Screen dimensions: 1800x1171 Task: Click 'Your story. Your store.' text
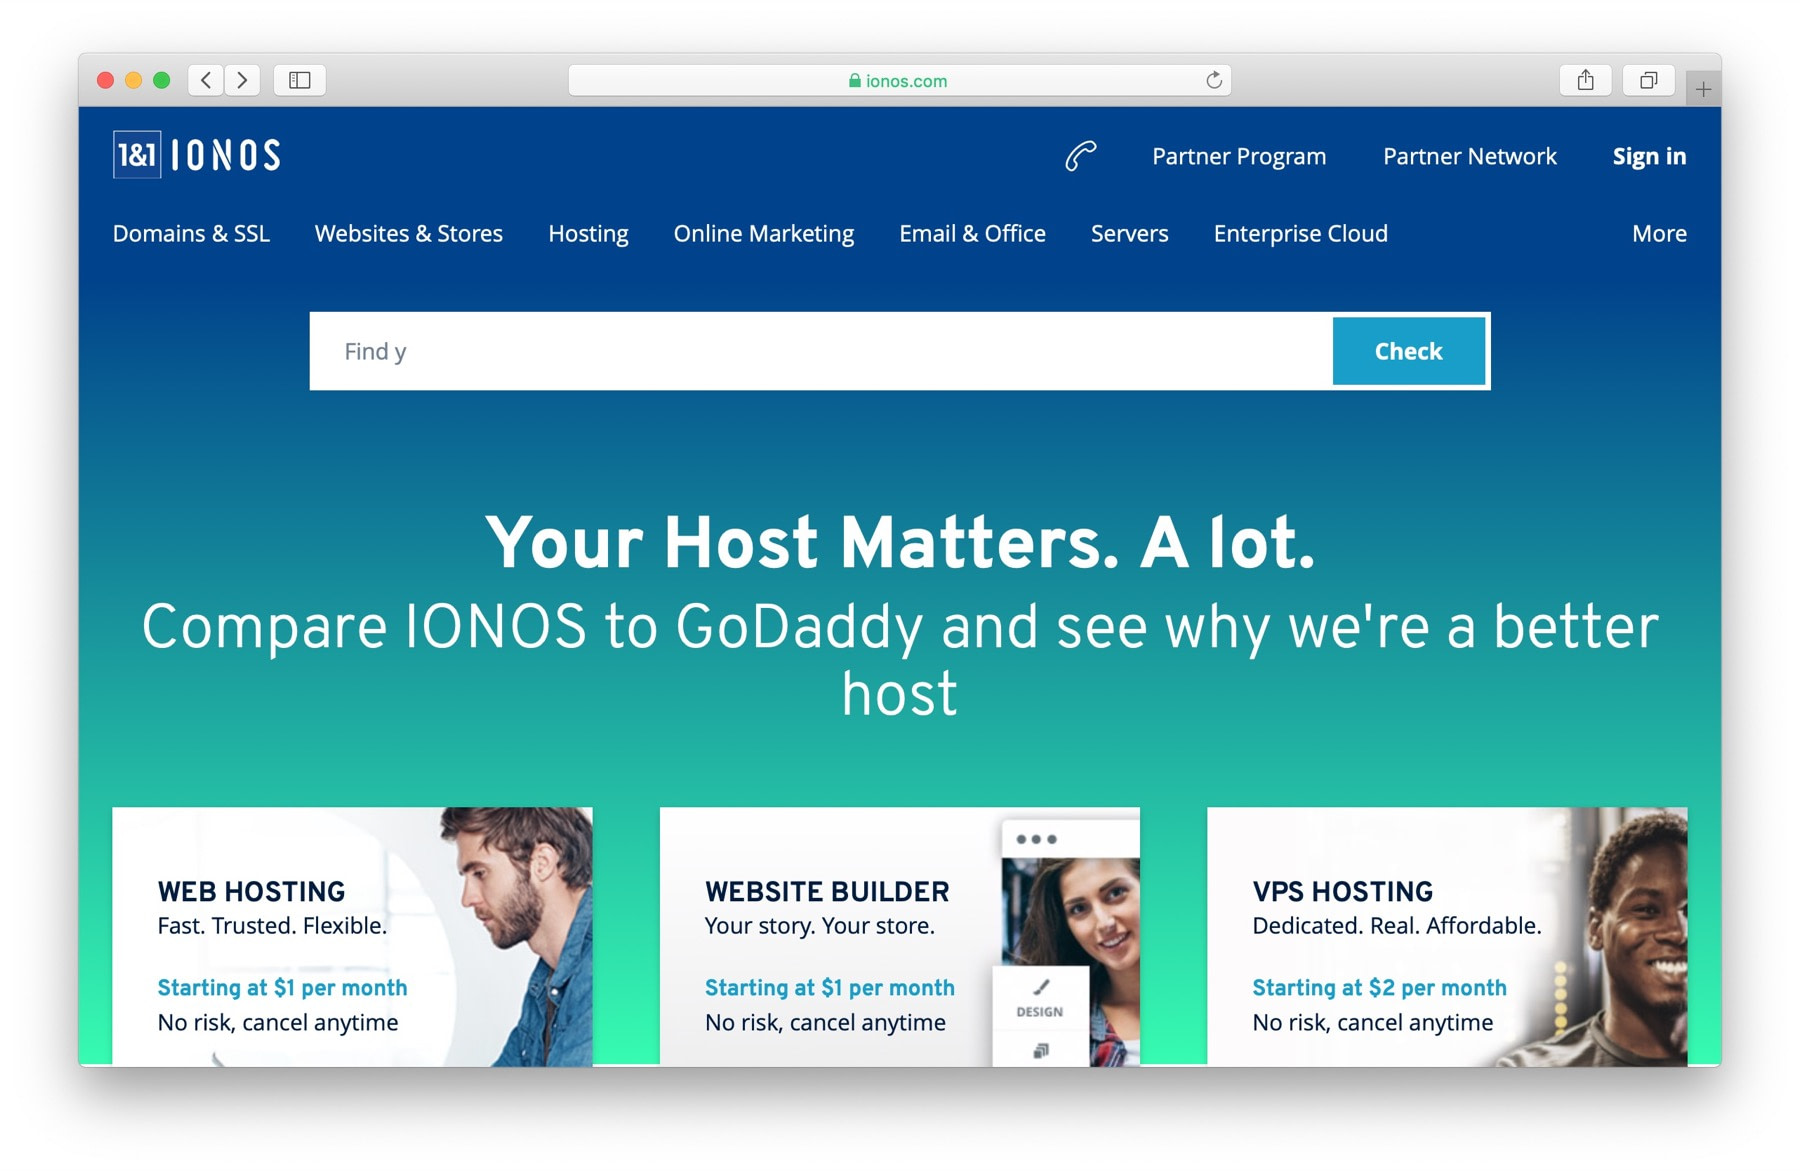(819, 925)
